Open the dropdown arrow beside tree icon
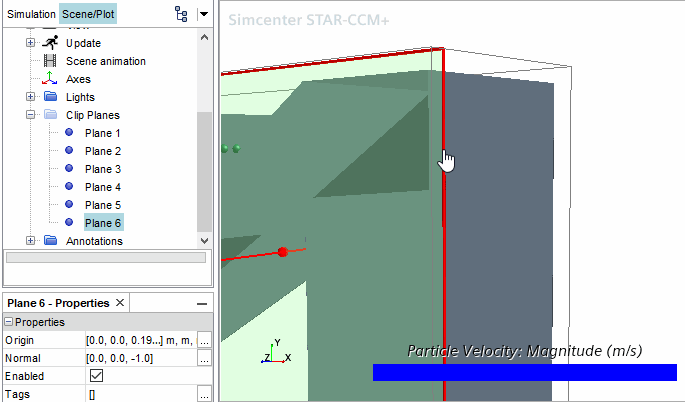685x402 pixels. [204, 14]
